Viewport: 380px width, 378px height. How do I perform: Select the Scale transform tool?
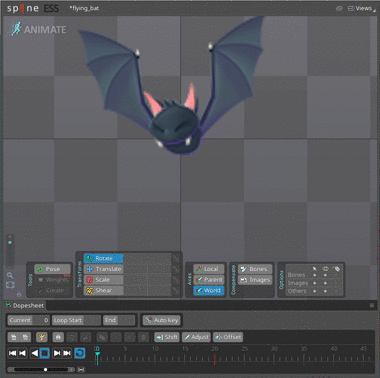104,280
